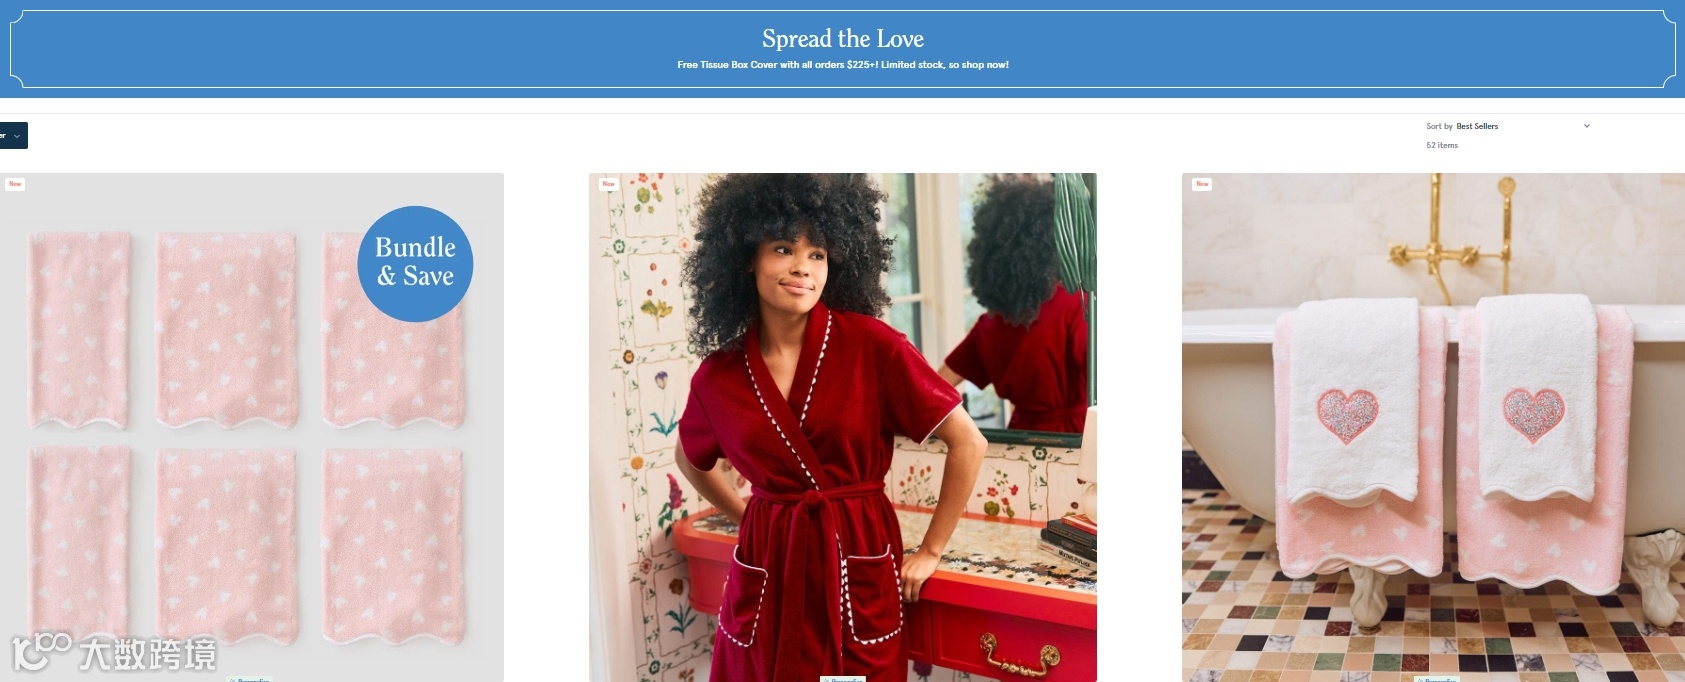Click the New badge on heart towels photo
The height and width of the screenshot is (682, 1685).
(x=1202, y=184)
